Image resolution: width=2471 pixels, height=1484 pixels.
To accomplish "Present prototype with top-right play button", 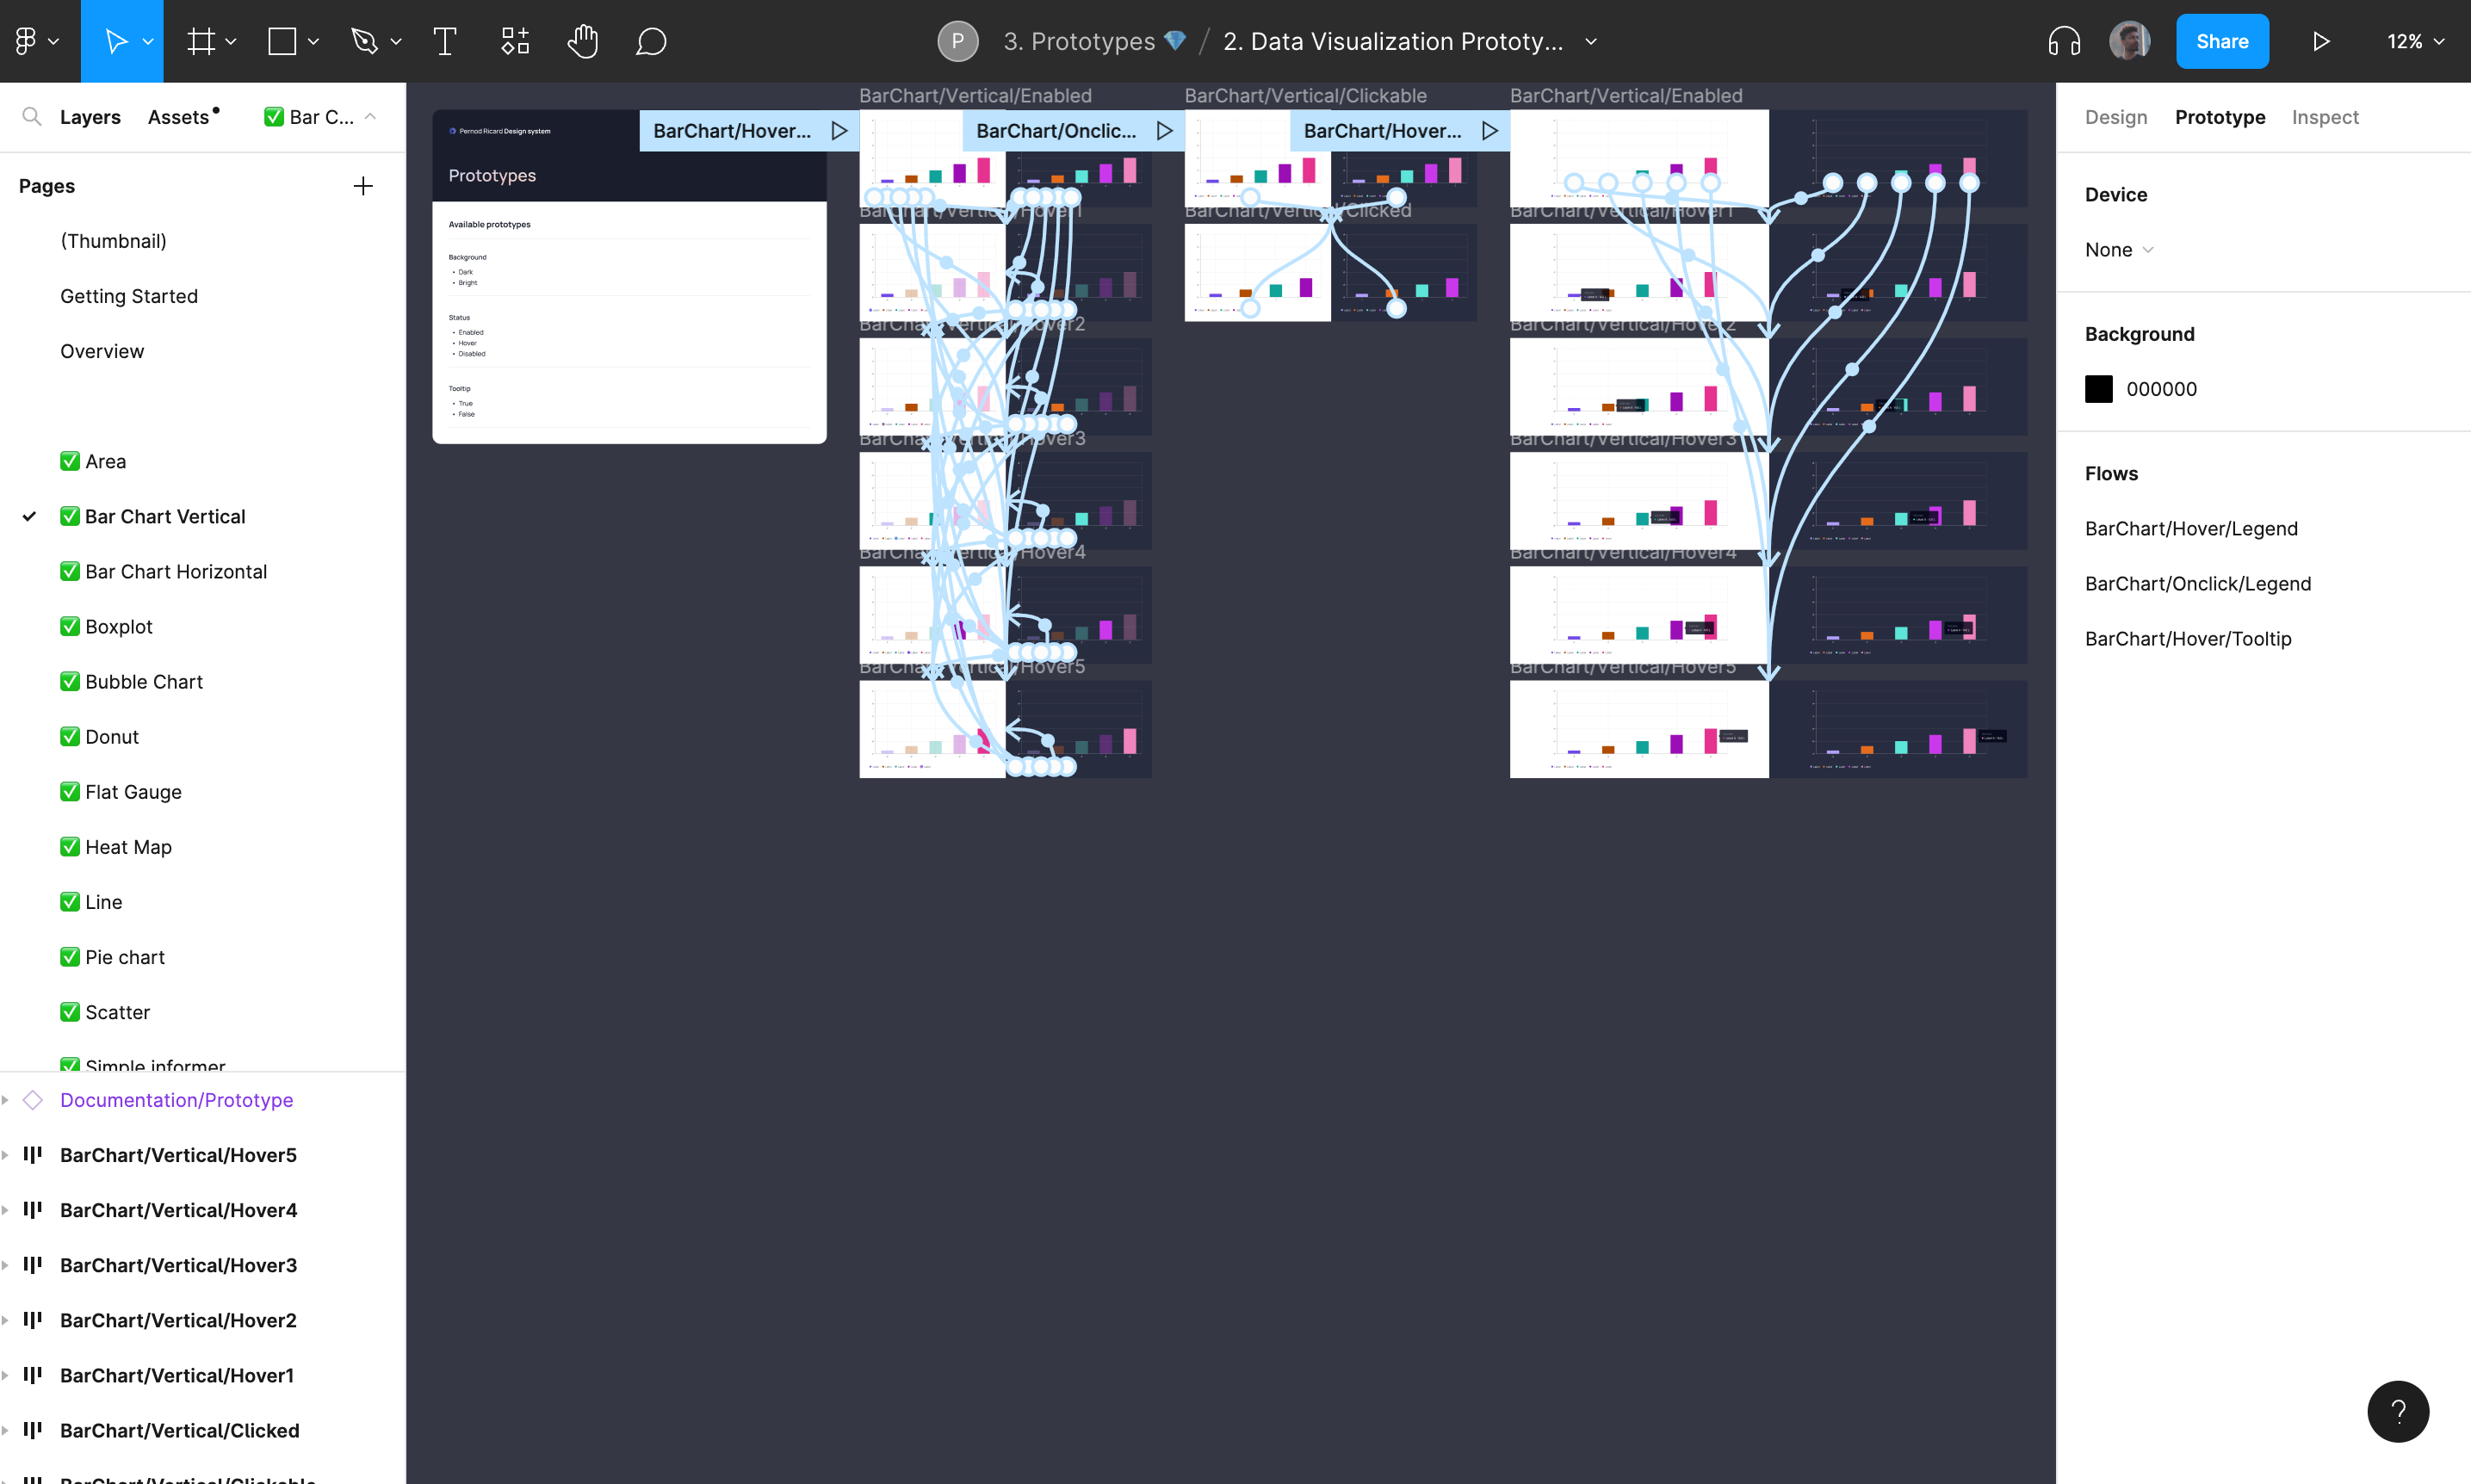I will click(2321, 41).
